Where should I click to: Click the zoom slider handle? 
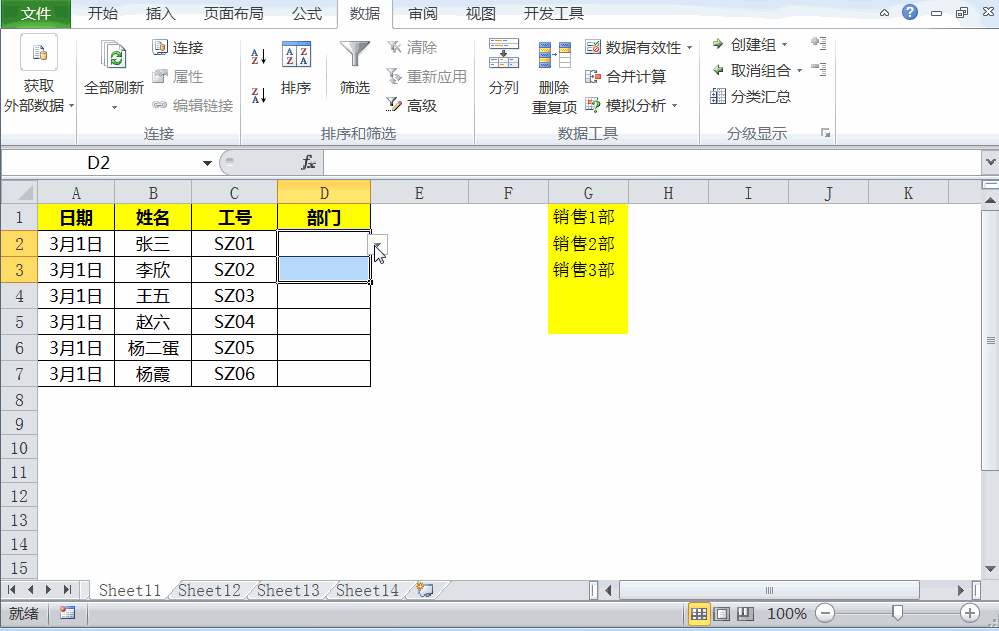tap(897, 613)
